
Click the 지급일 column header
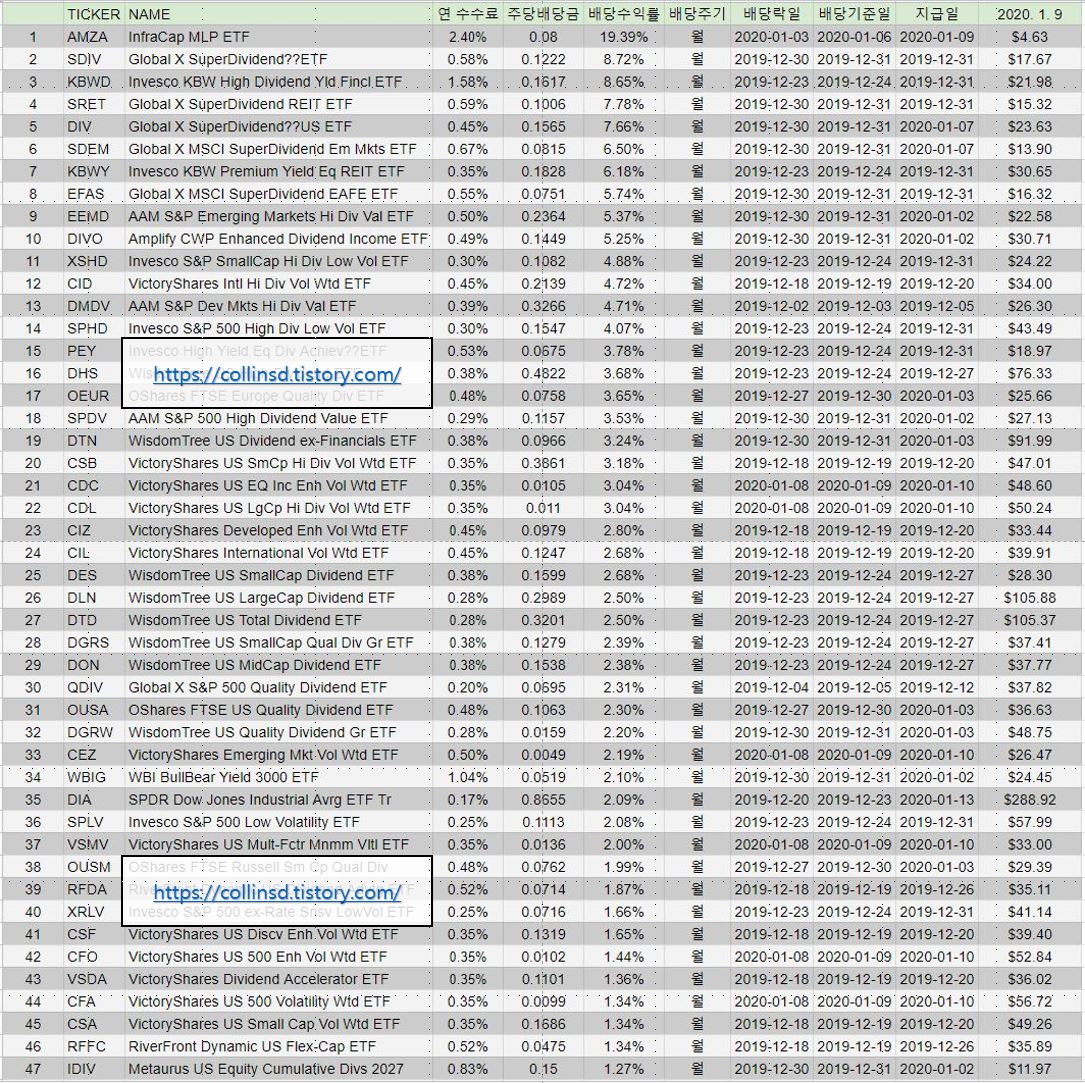(937, 14)
